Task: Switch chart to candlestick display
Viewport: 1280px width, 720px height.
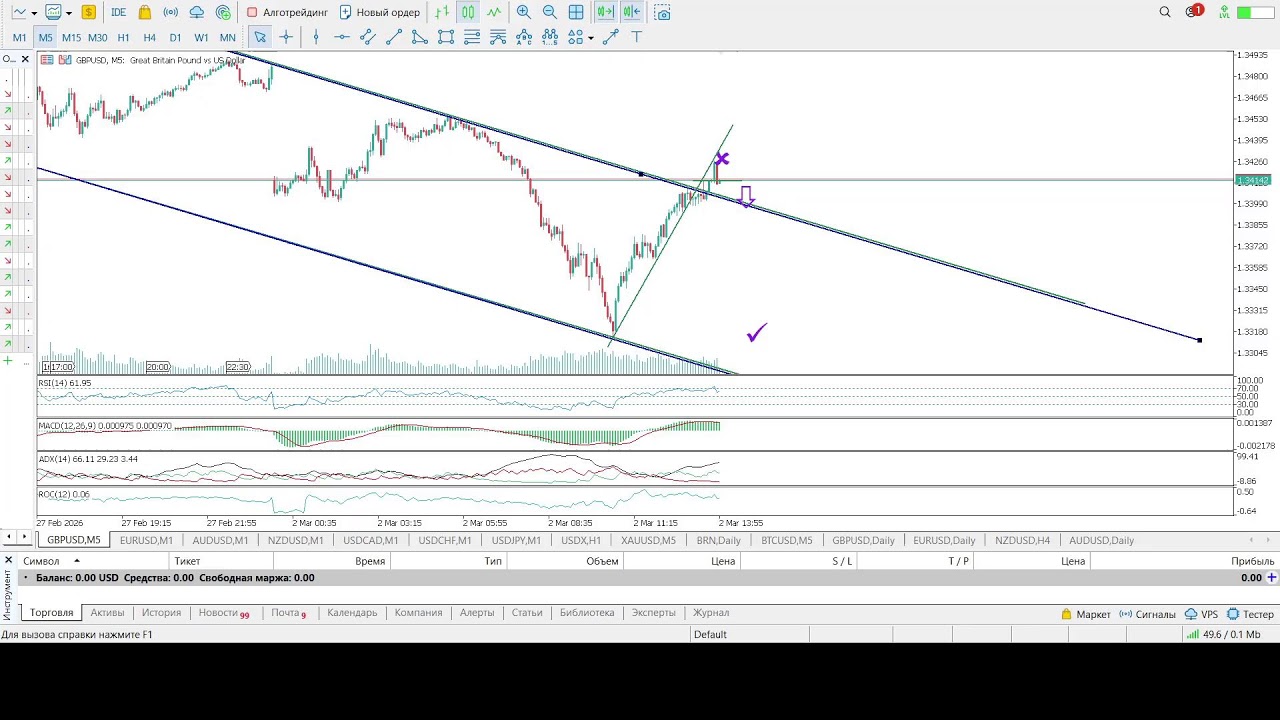Action: click(x=468, y=12)
